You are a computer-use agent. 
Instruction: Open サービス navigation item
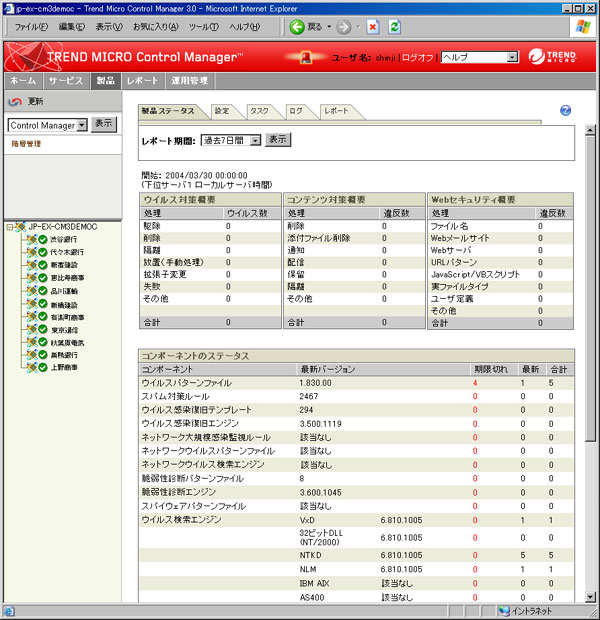tap(66, 81)
